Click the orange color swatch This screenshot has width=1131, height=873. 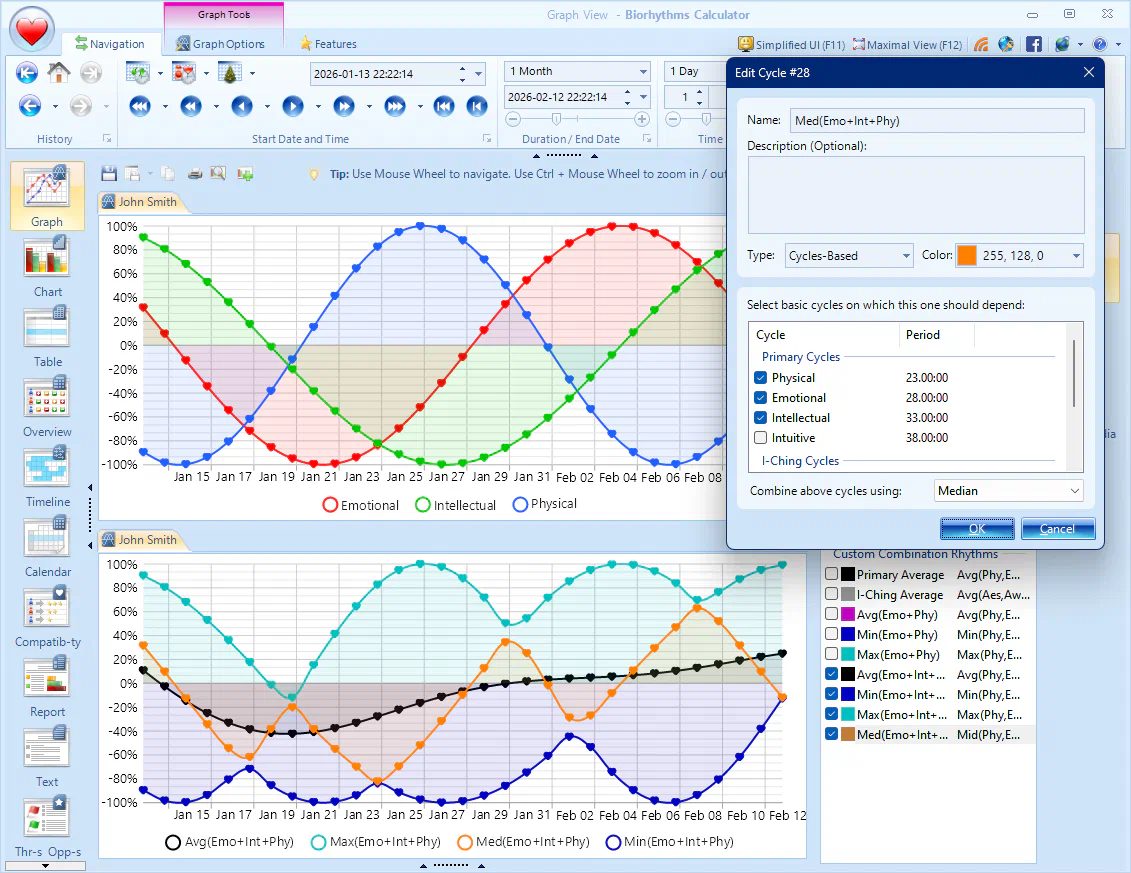click(x=966, y=256)
